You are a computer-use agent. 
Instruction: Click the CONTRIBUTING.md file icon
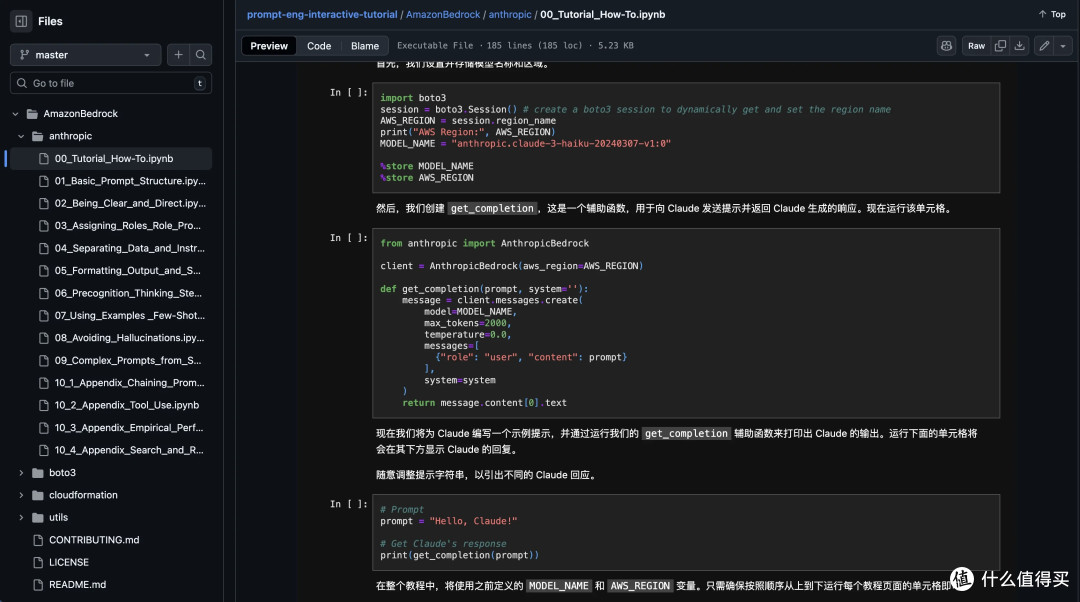tap(39, 540)
